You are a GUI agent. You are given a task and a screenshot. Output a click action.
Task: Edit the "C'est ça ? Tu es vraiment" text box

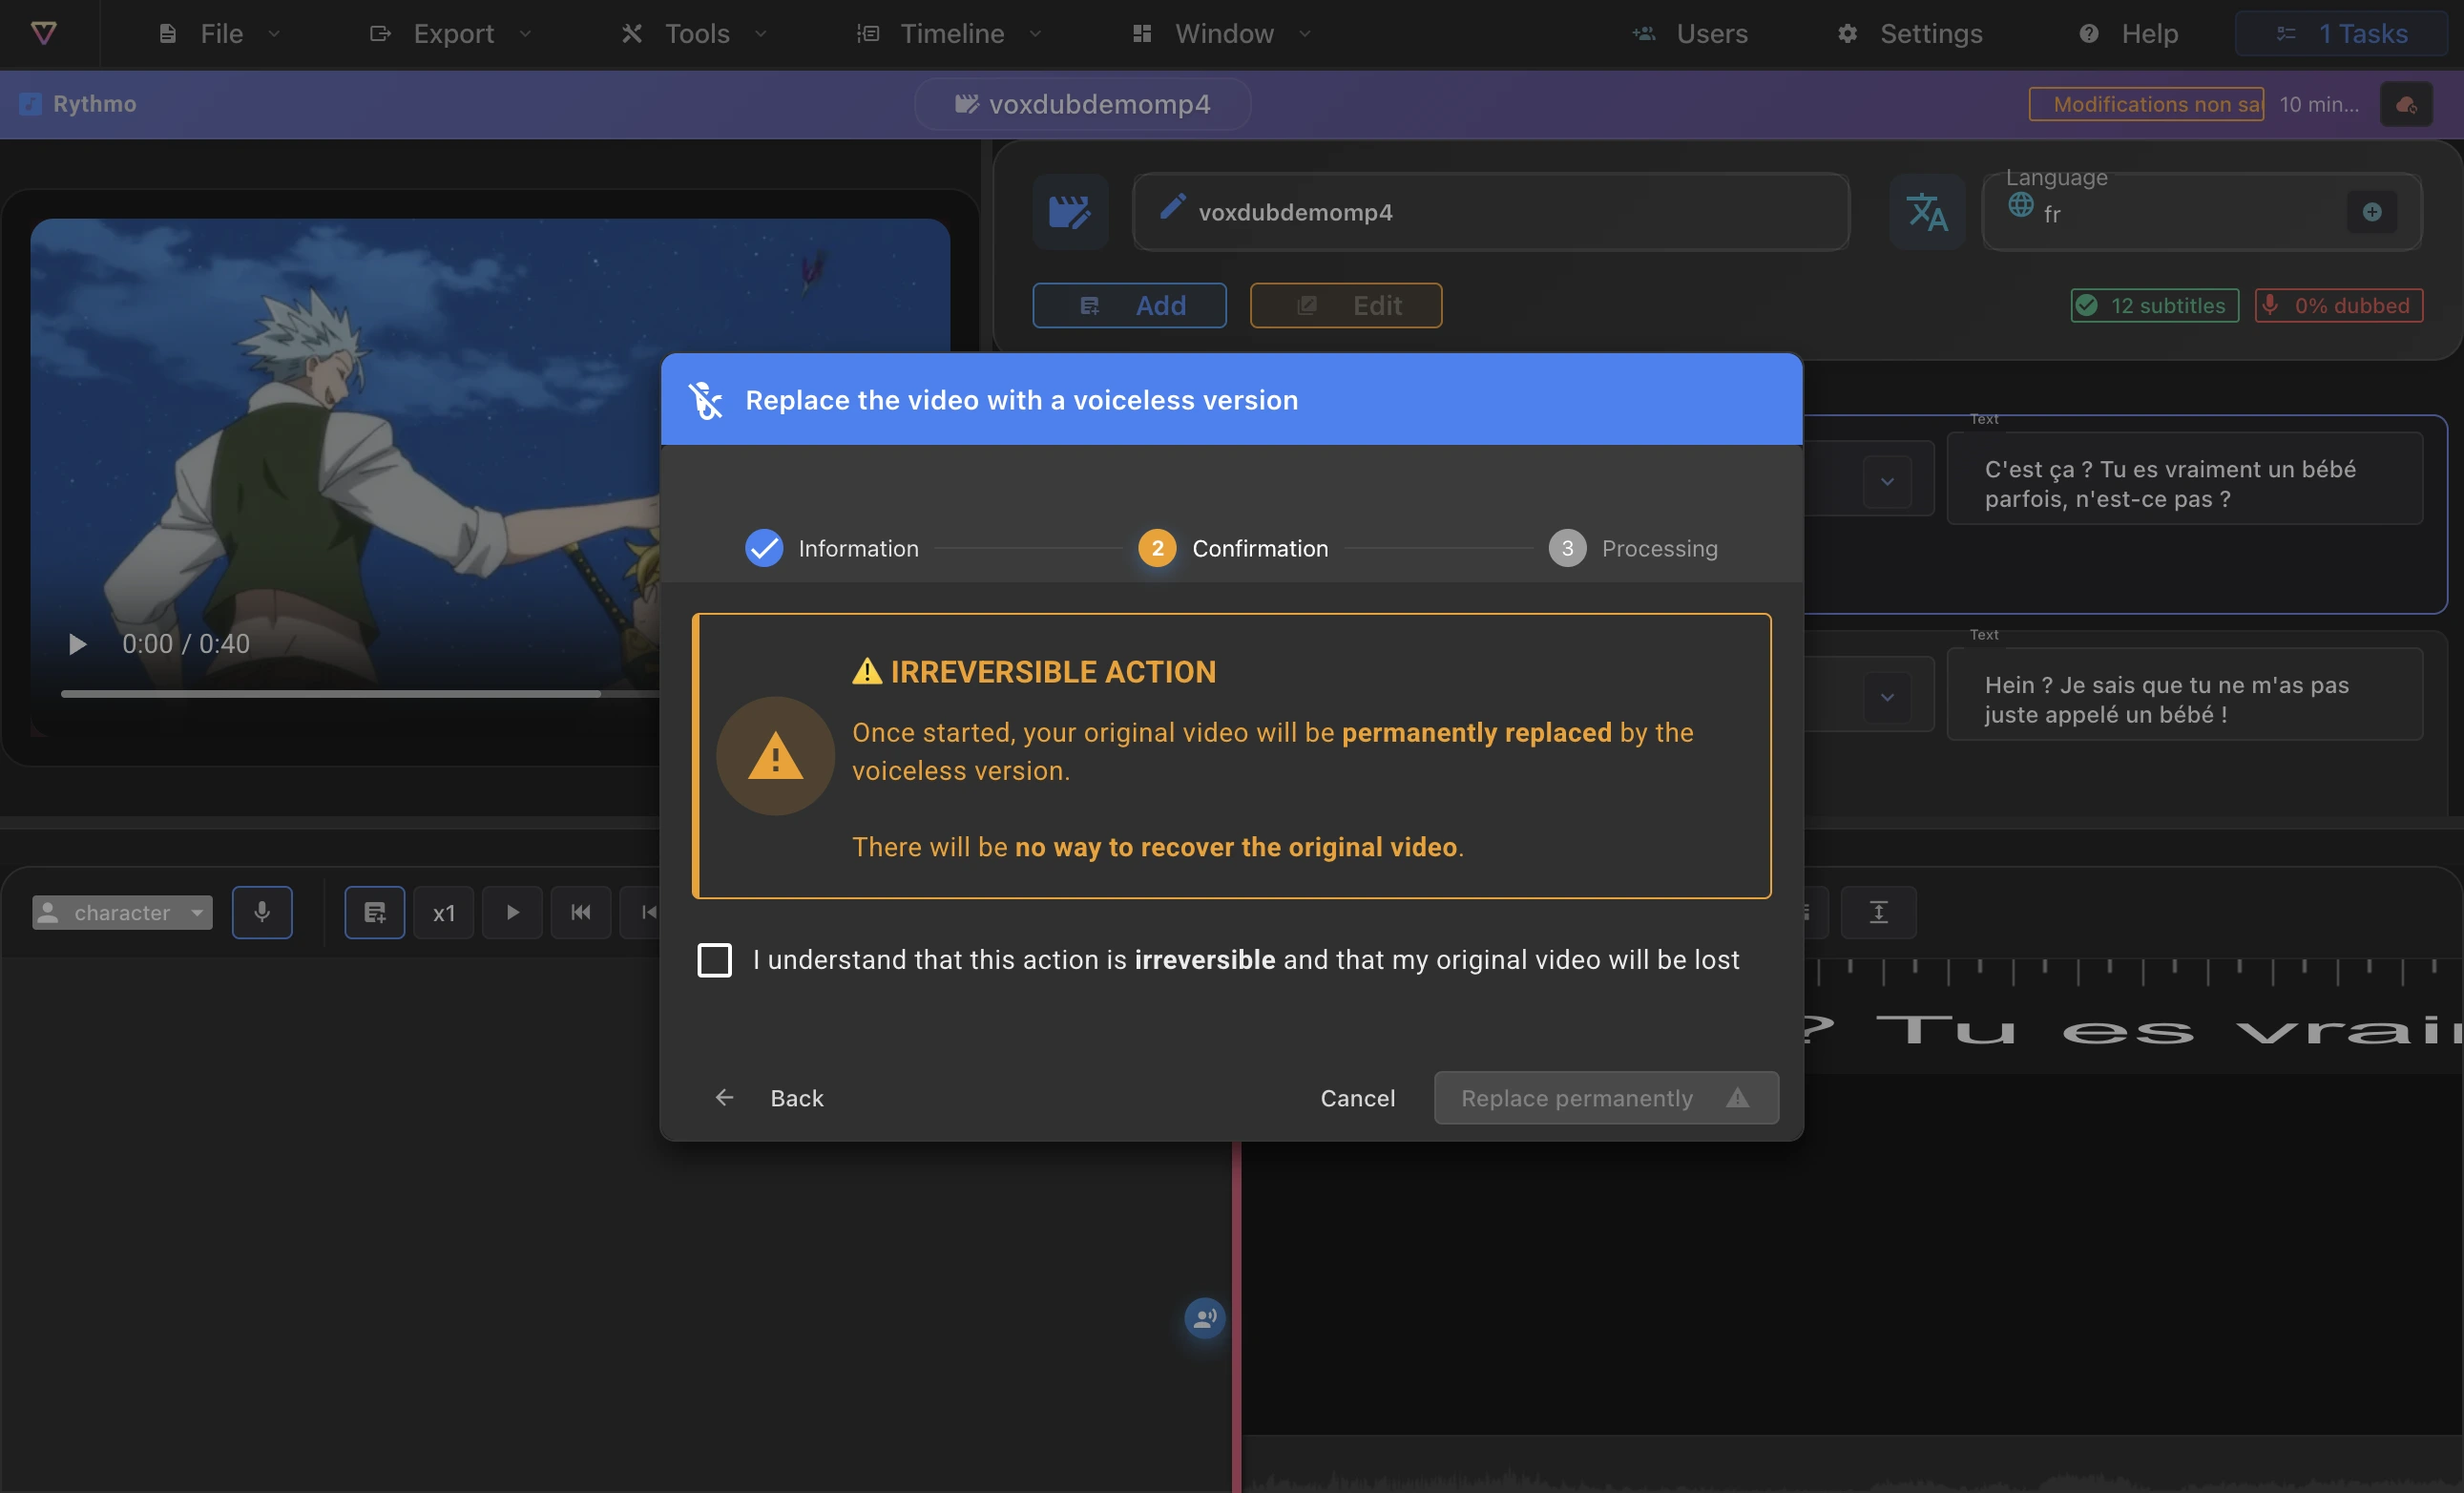(2185, 479)
